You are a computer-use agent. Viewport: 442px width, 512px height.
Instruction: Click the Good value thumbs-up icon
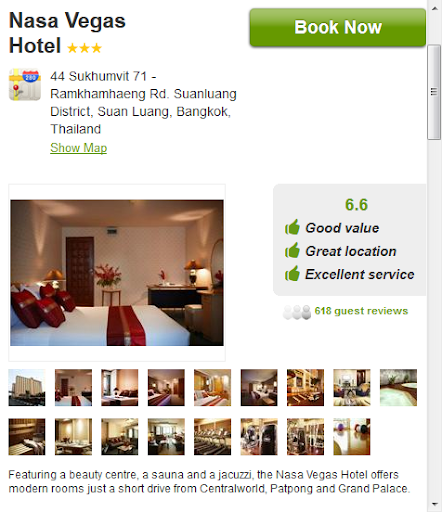point(292,227)
